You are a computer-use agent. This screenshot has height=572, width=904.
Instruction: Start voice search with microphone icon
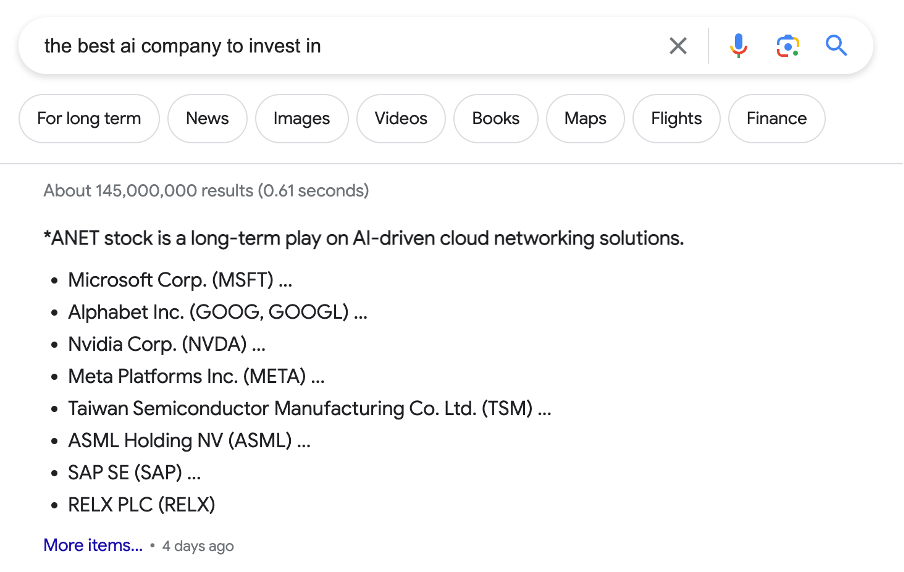[738, 46]
